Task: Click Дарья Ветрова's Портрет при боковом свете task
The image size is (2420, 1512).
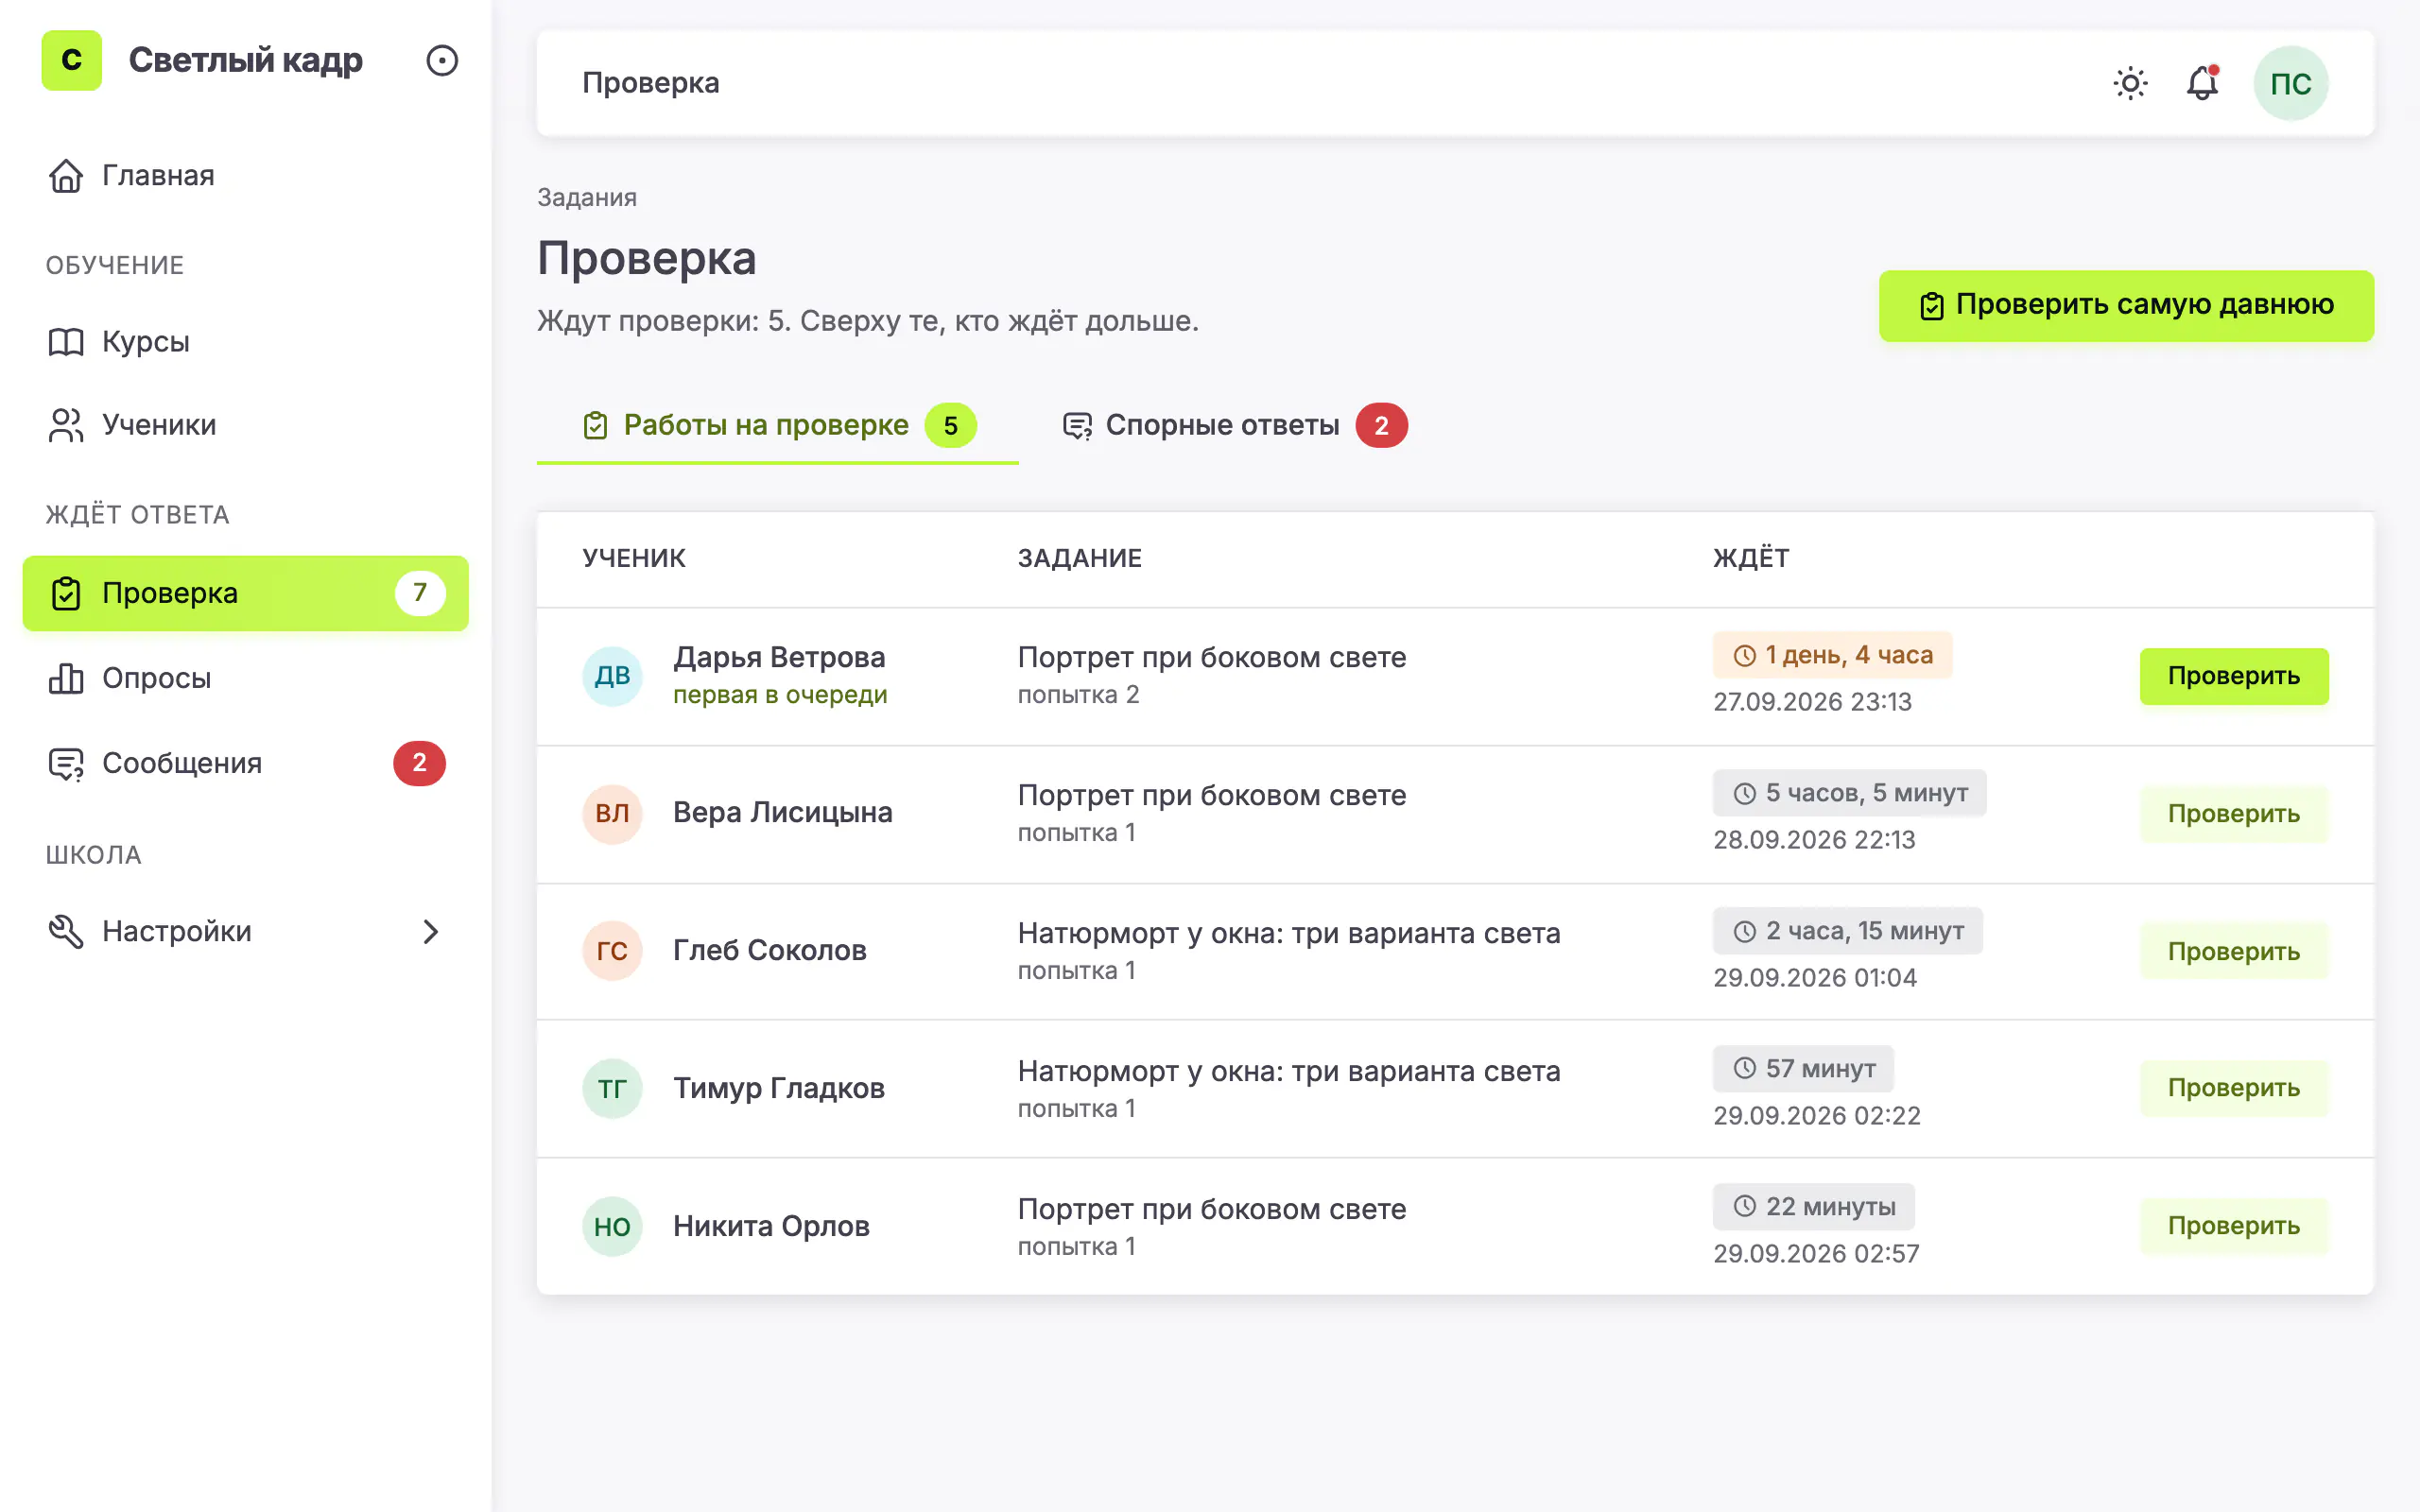Action: coord(1212,658)
